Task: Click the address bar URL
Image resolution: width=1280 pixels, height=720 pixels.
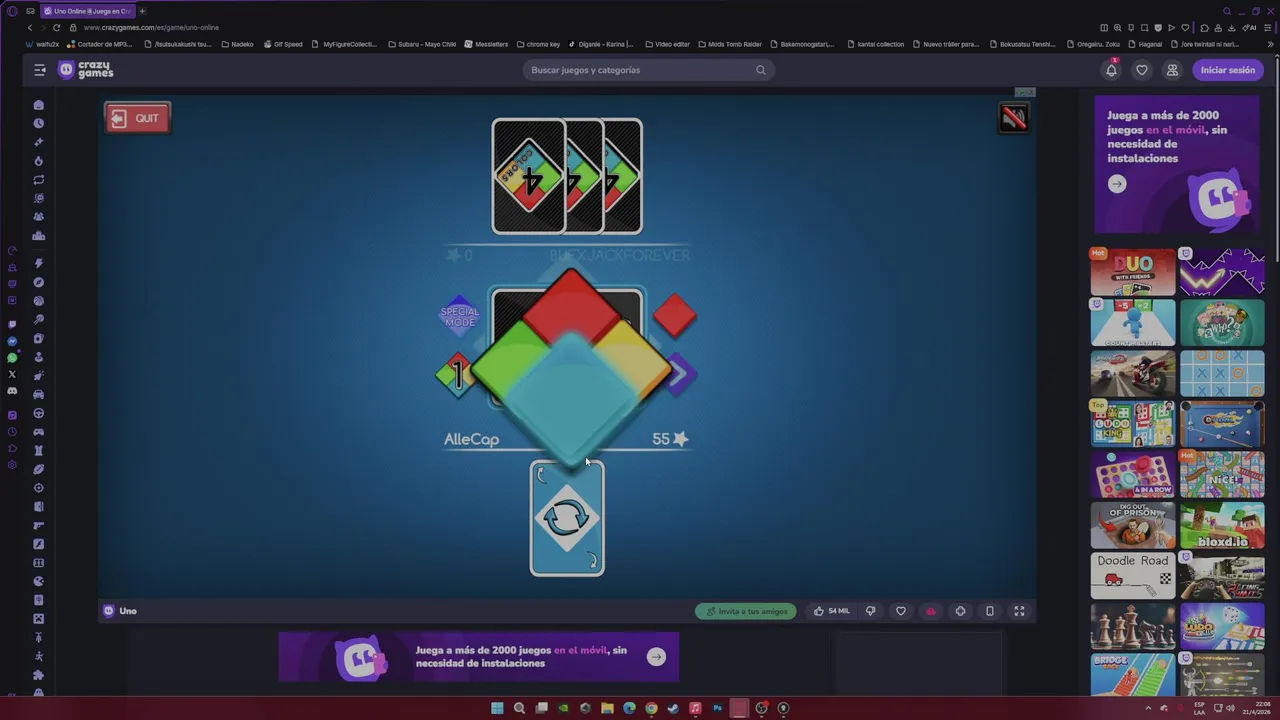Action: [x=152, y=27]
